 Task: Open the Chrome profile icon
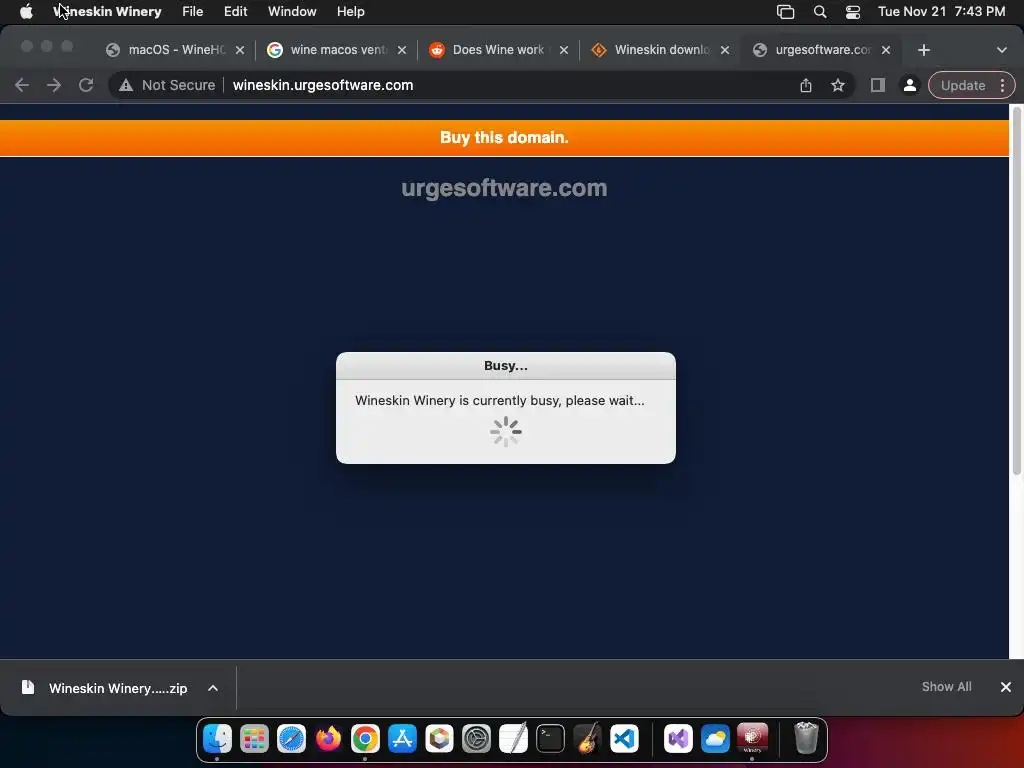[909, 85]
